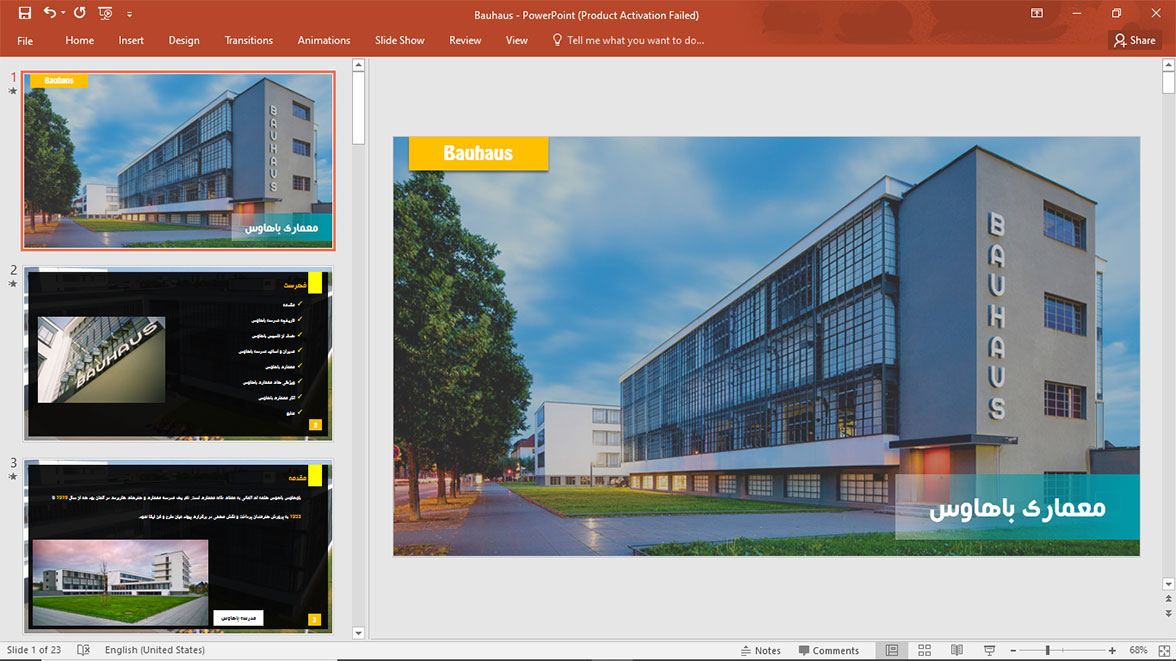Image resolution: width=1176 pixels, height=661 pixels.
Task: Switch to the Home tab
Action: point(80,41)
